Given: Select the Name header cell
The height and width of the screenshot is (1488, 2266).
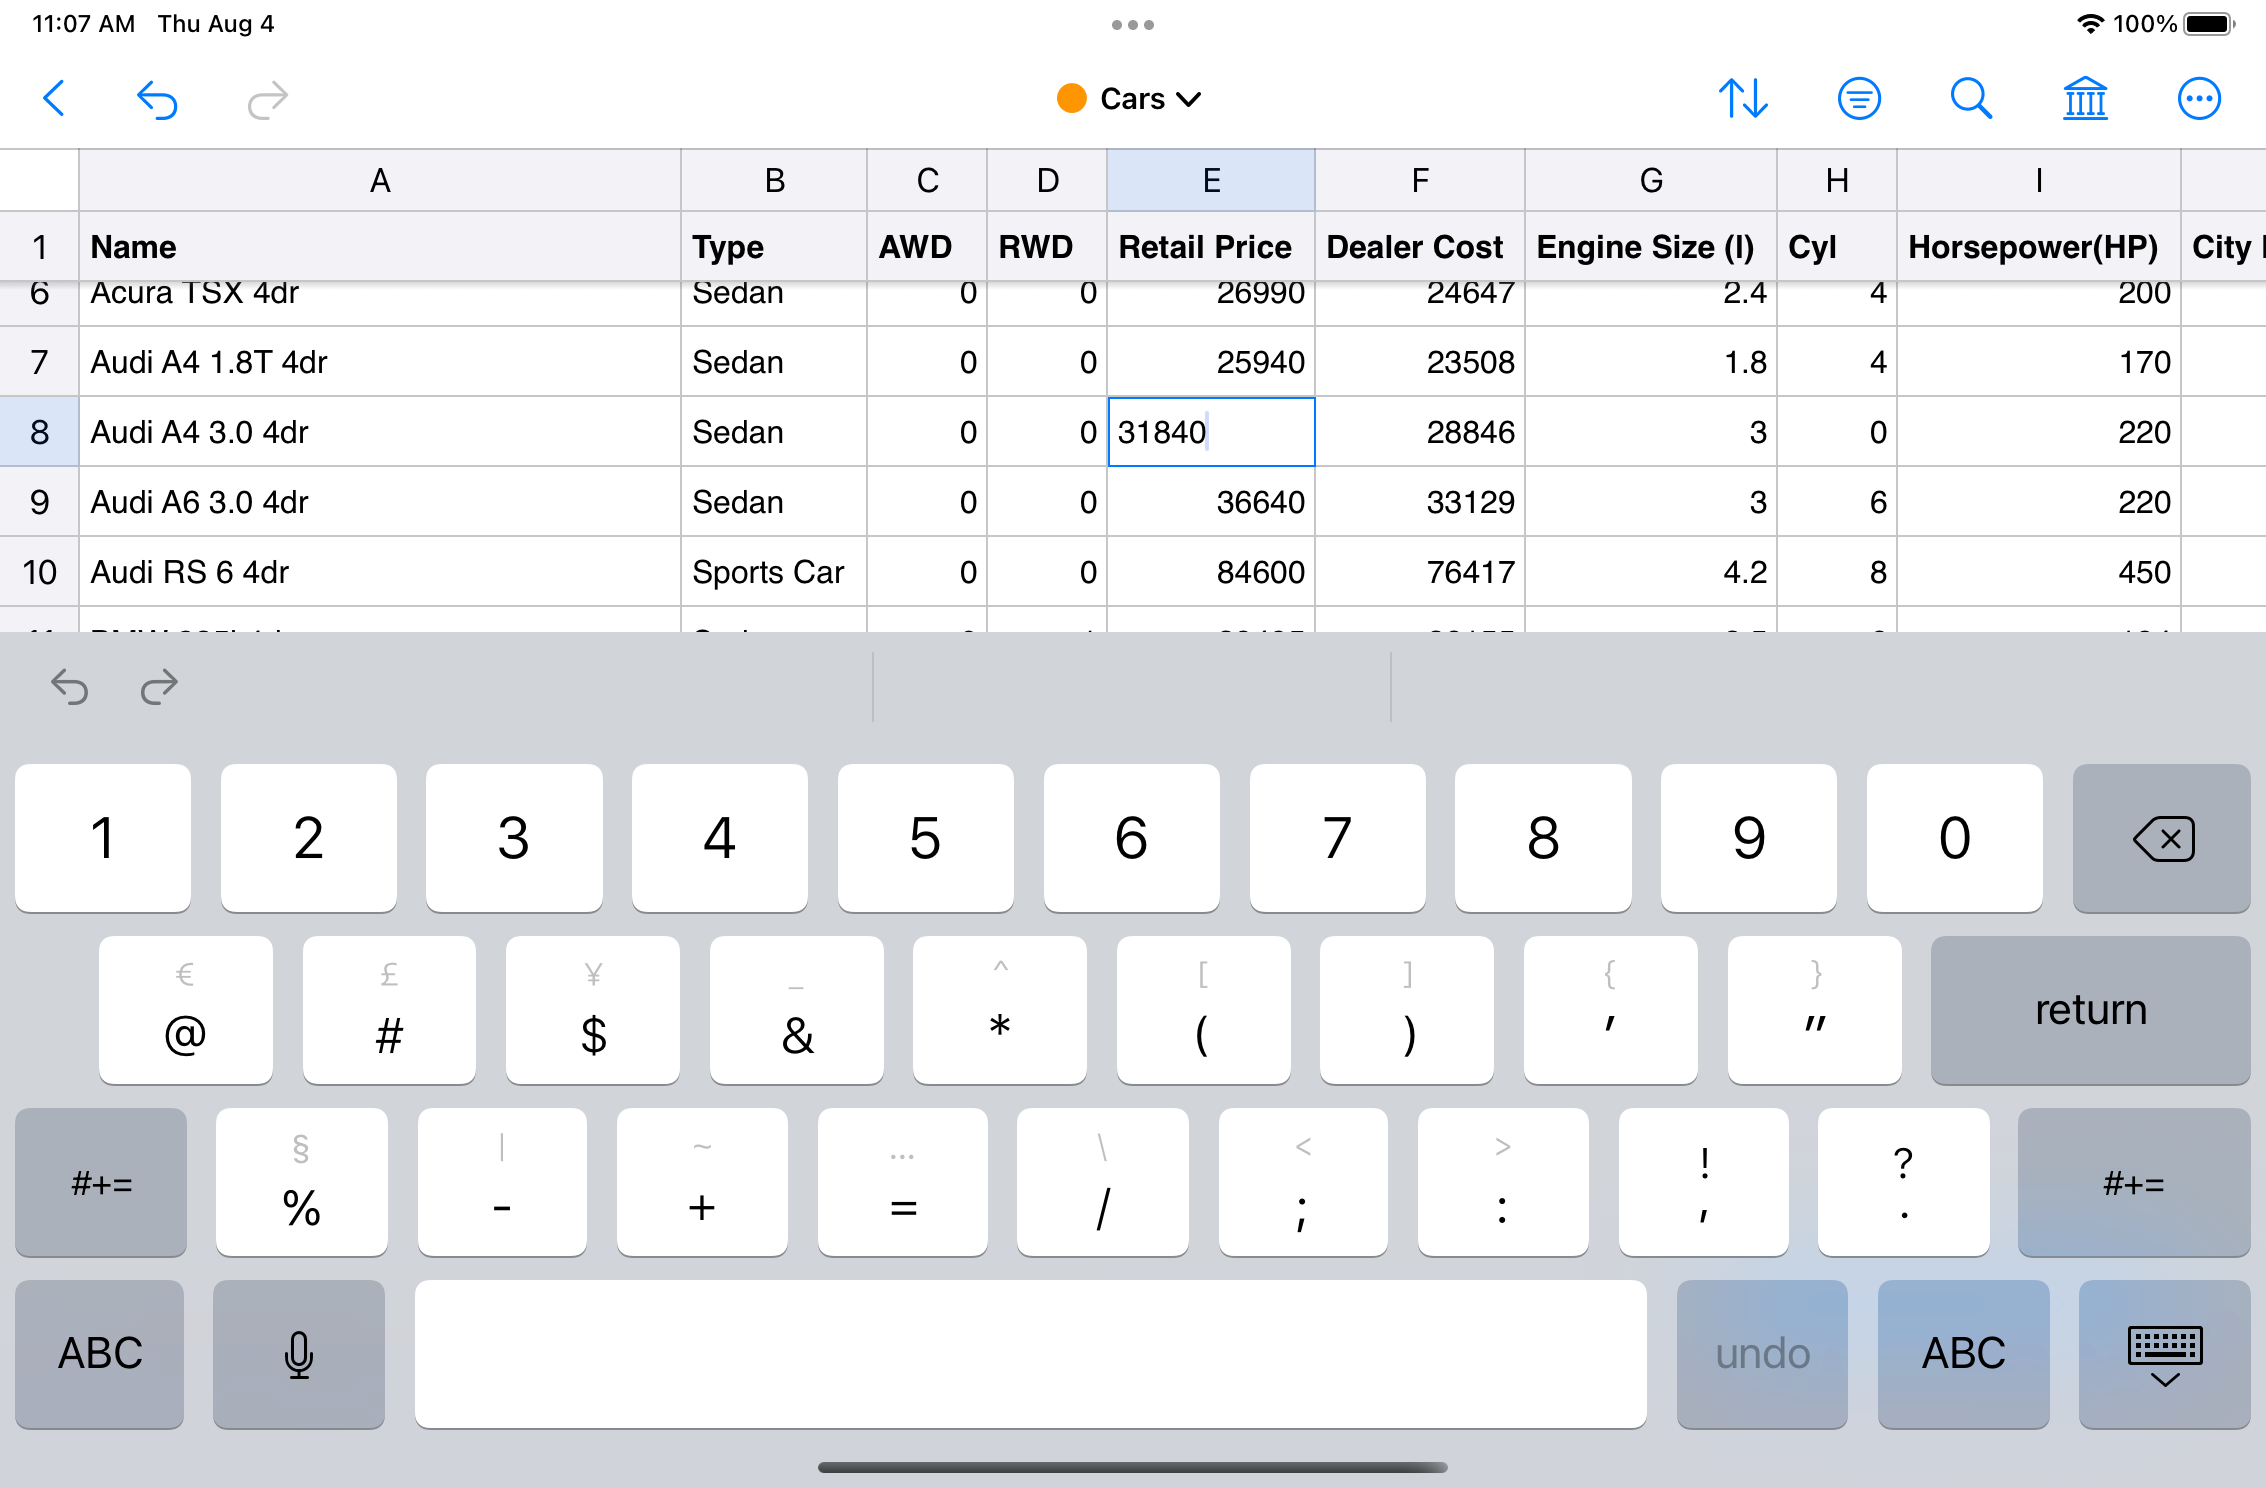Looking at the screenshot, I should 380,247.
